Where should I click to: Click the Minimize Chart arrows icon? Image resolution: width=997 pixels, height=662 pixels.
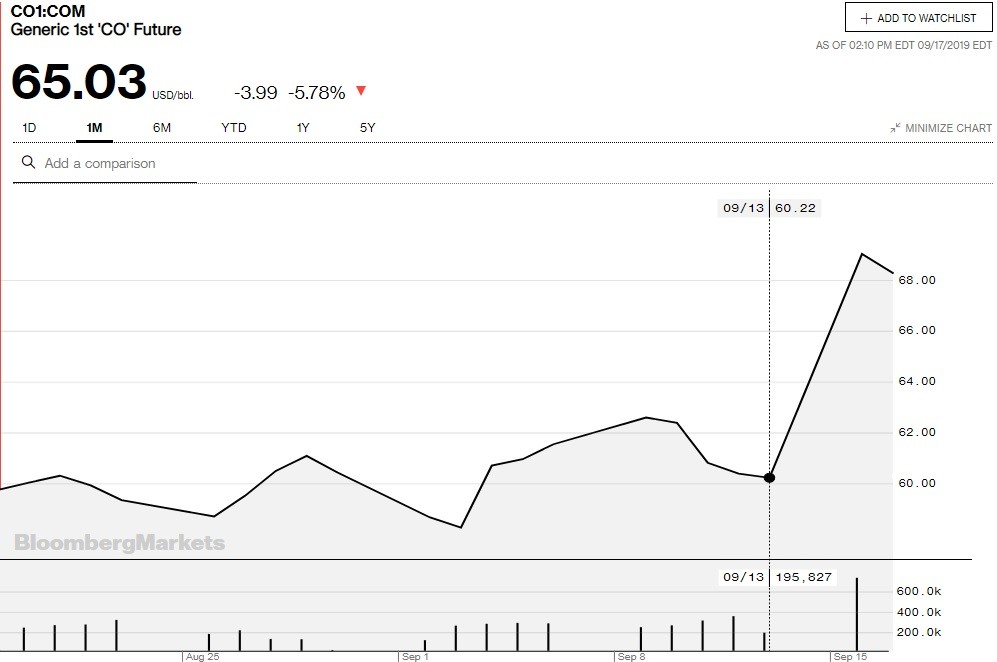point(895,128)
